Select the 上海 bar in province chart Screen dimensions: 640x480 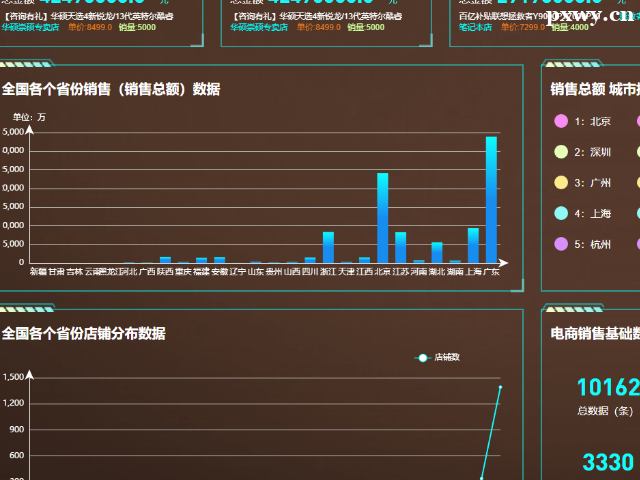coord(473,245)
